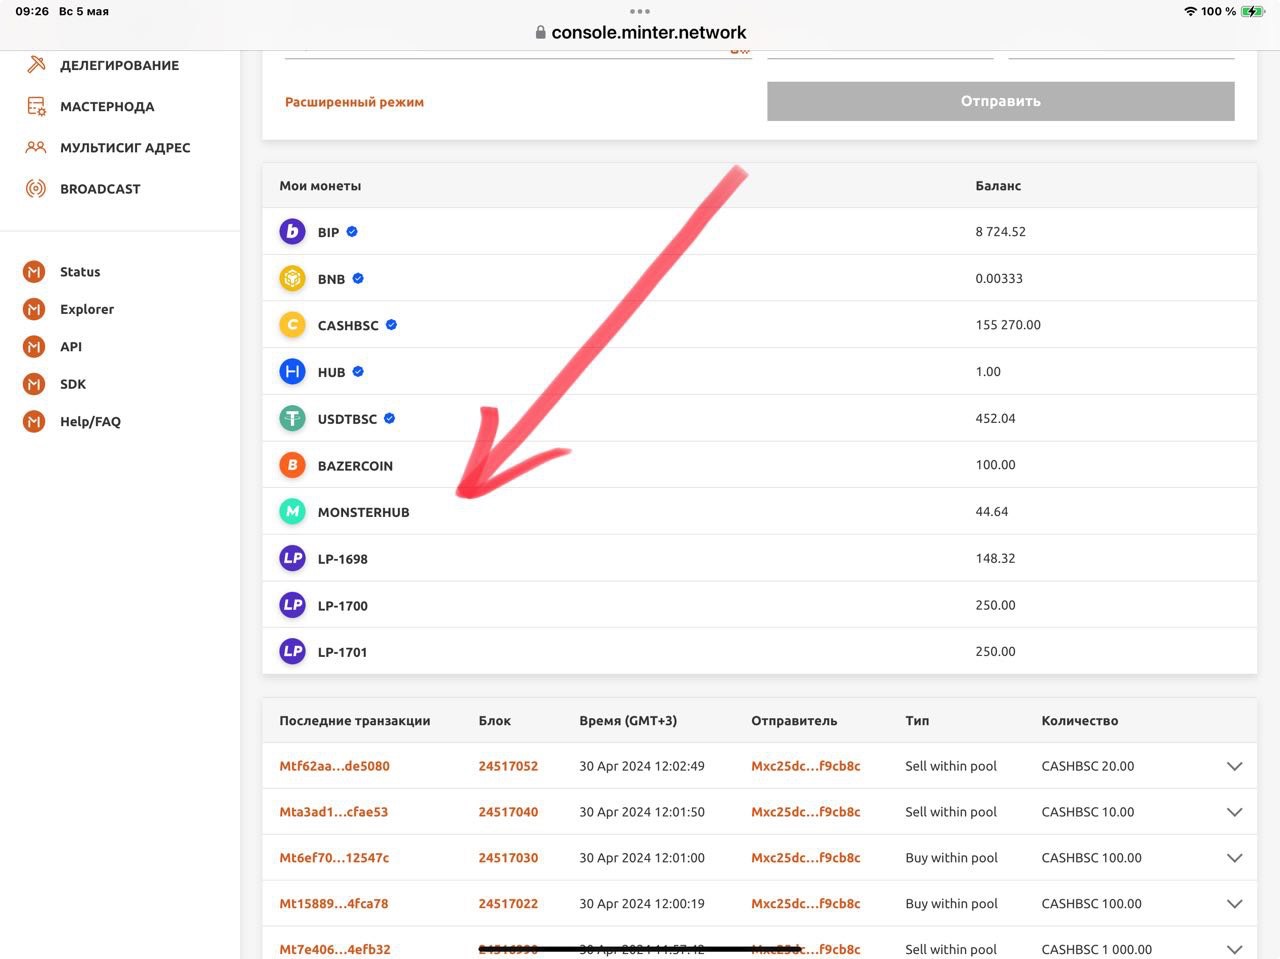Click the verified badge next to CASHBSC
Image resolution: width=1280 pixels, height=959 pixels.
coord(391,325)
